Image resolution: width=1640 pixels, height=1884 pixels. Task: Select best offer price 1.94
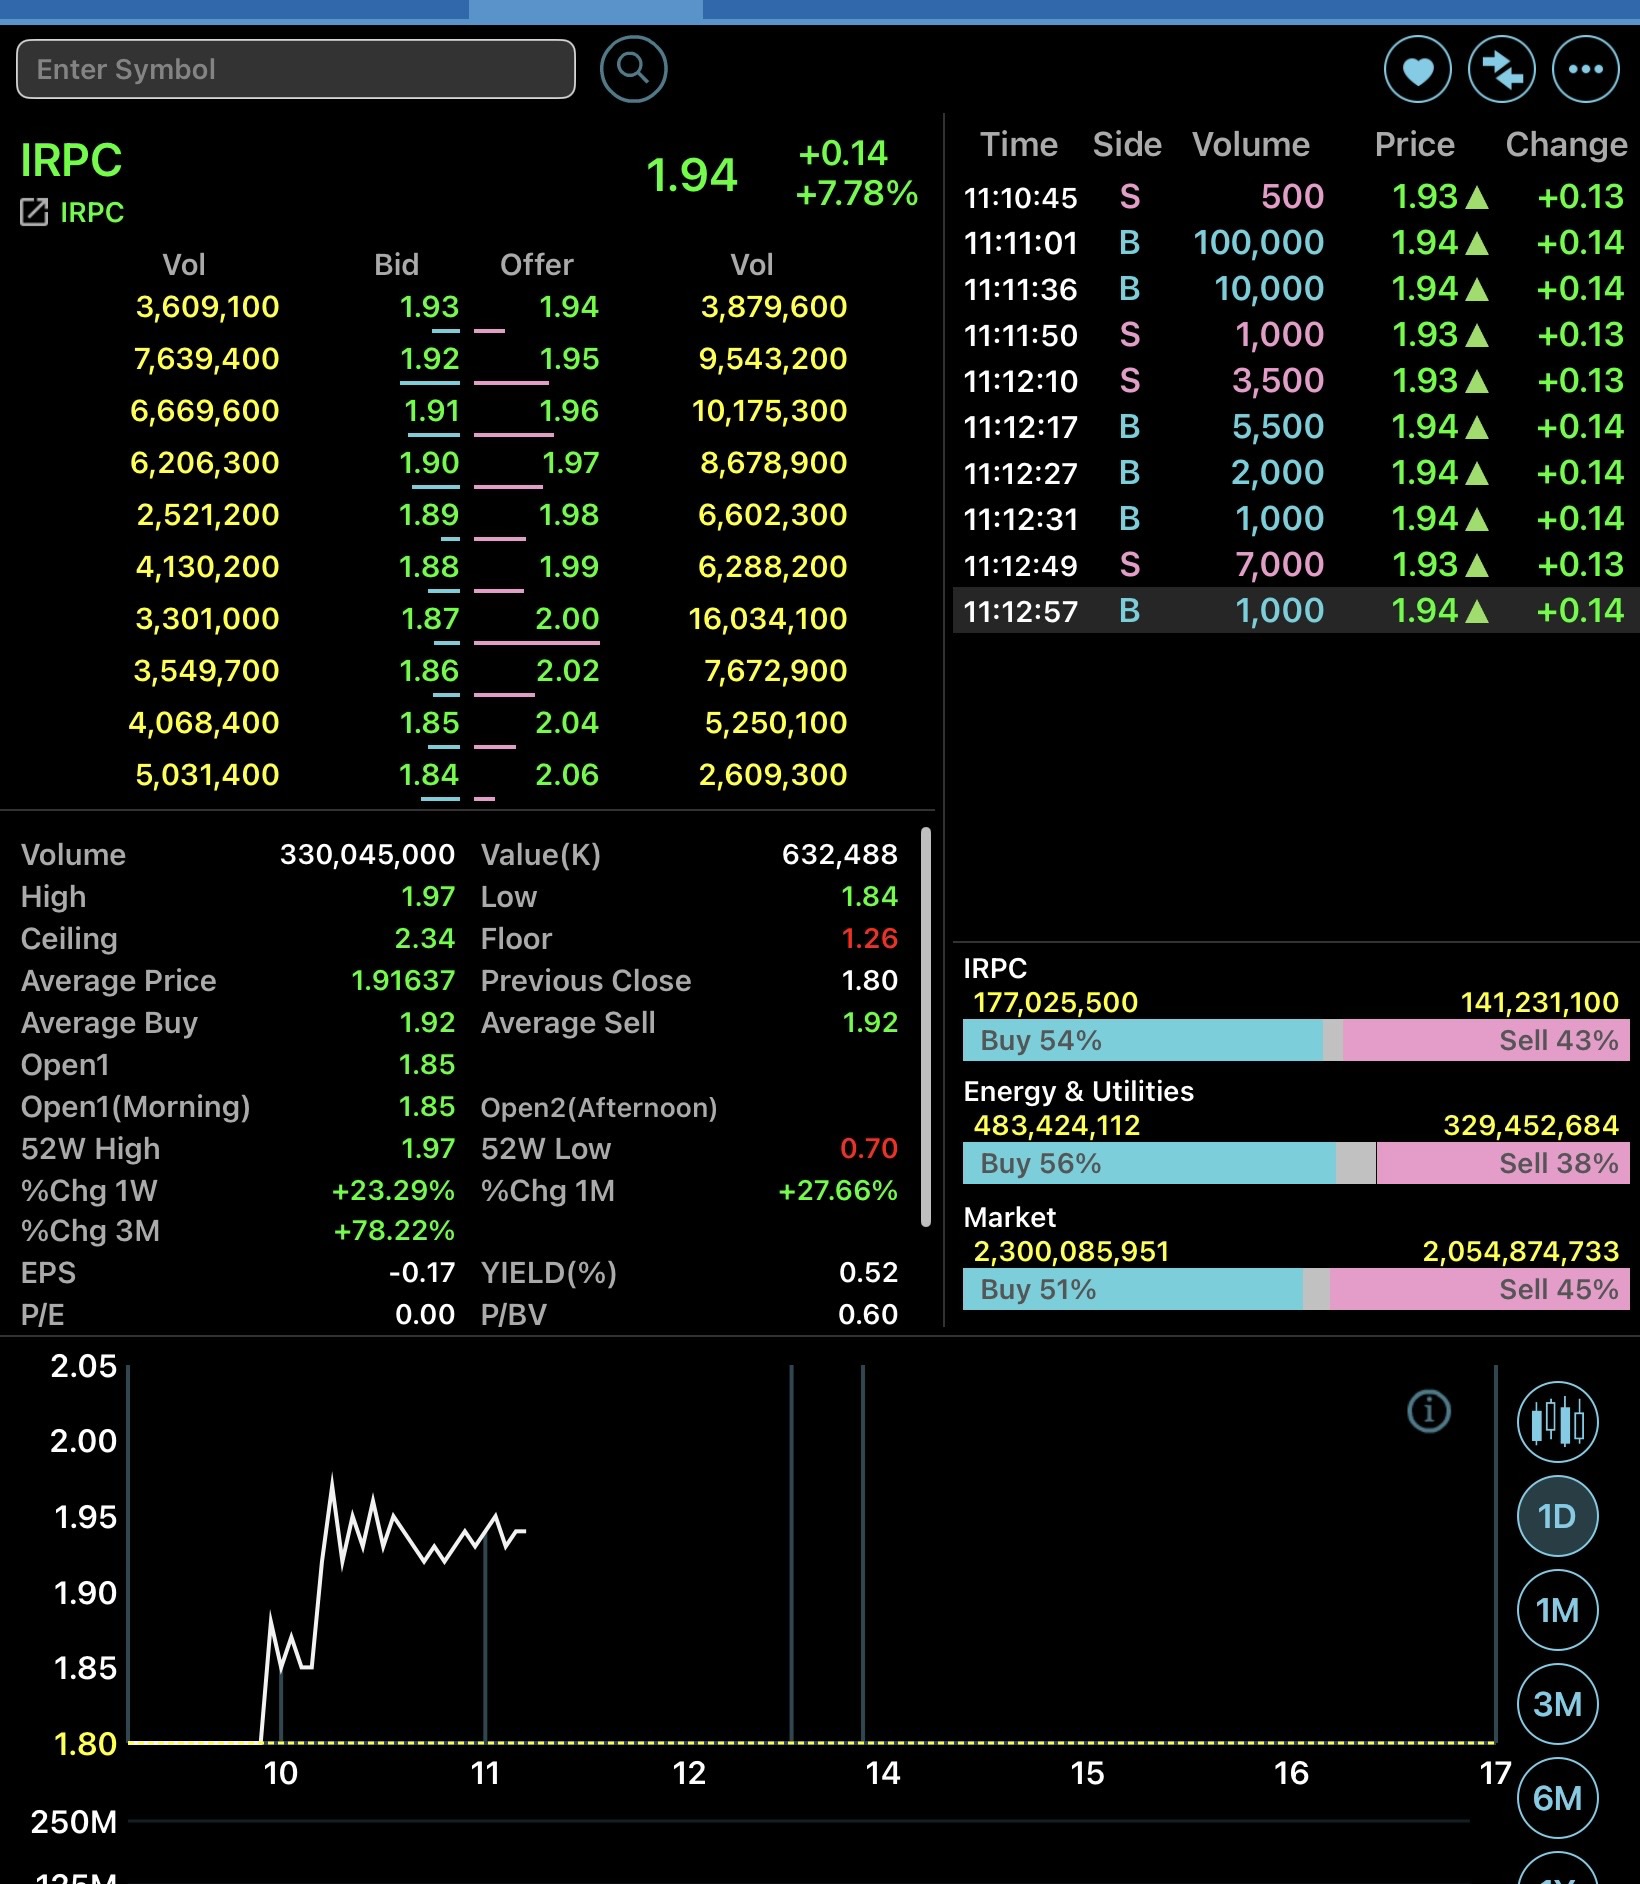(x=569, y=307)
